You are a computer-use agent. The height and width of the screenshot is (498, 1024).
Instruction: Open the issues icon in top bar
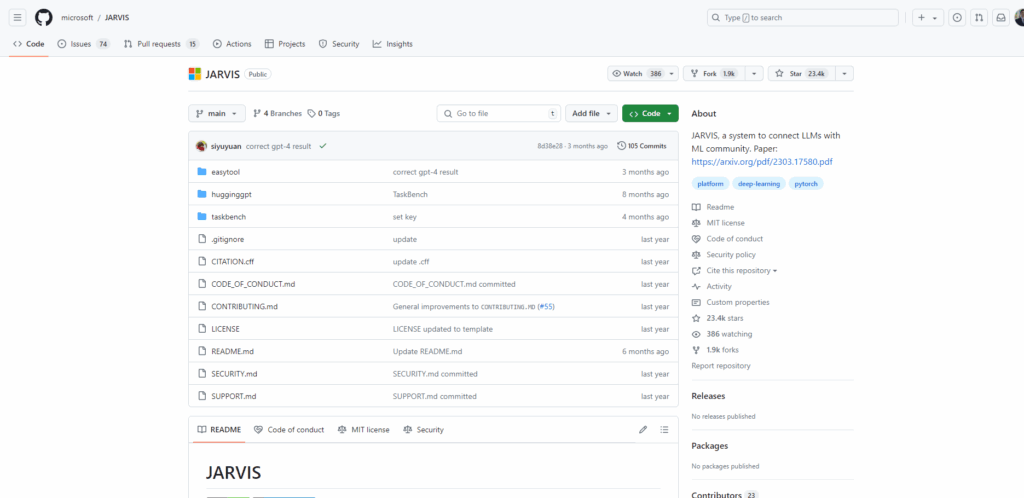[957, 18]
